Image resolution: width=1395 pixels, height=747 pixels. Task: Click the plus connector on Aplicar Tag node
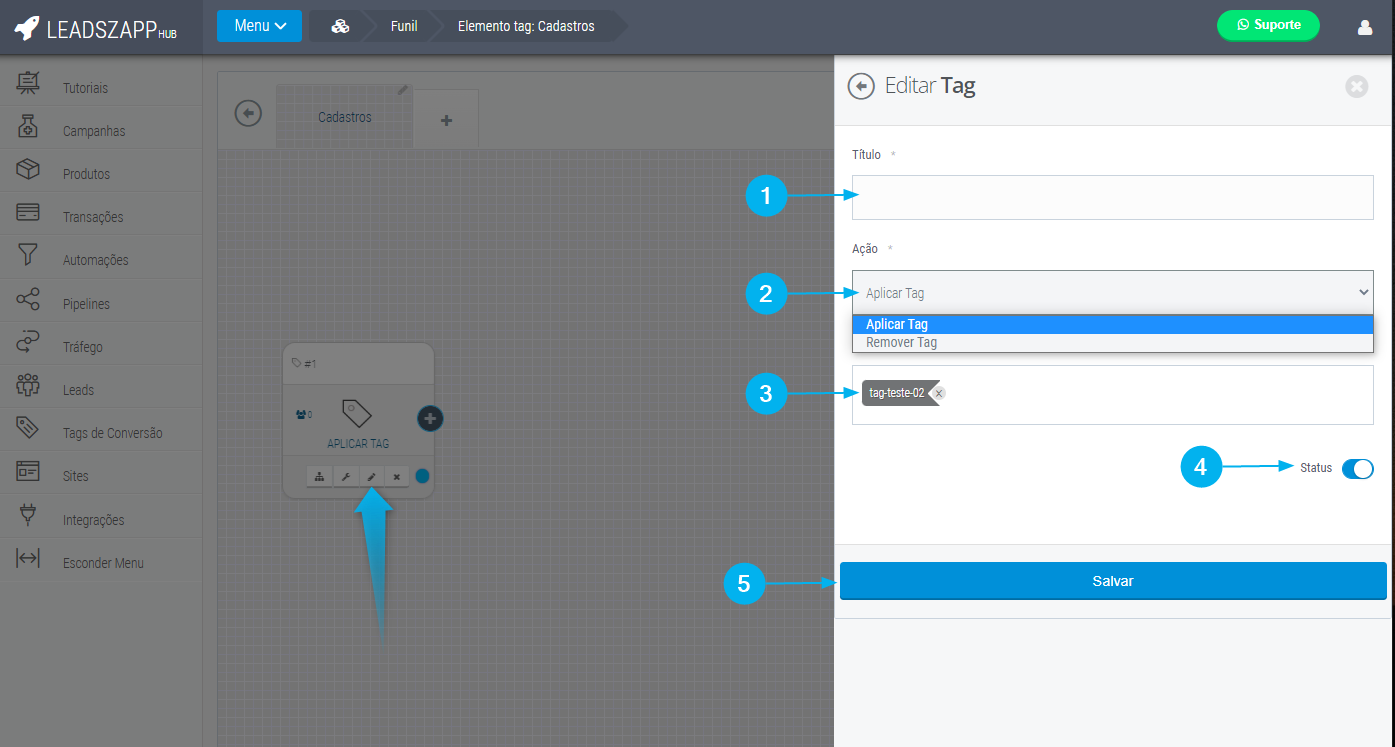pyautogui.click(x=430, y=419)
